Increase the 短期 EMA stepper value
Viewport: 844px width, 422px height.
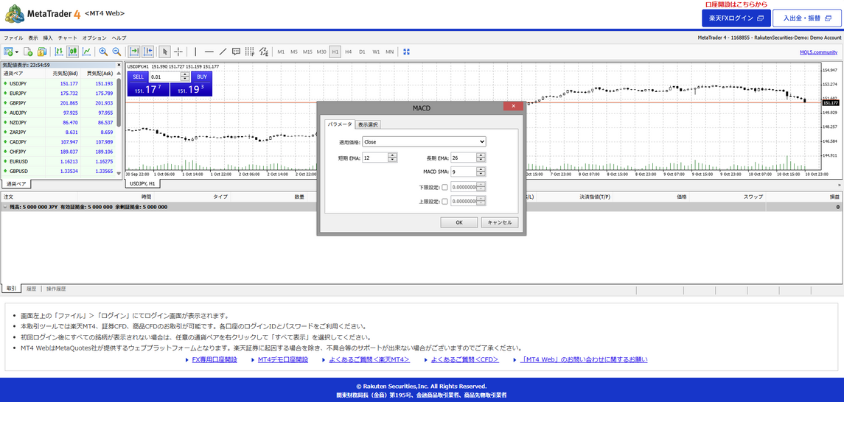pos(392,155)
